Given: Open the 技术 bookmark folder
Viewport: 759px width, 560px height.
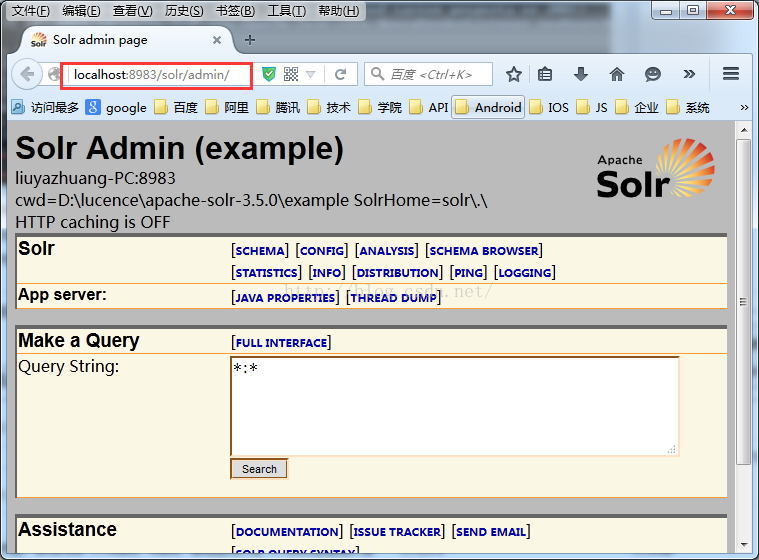Looking at the screenshot, I should 329,107.
